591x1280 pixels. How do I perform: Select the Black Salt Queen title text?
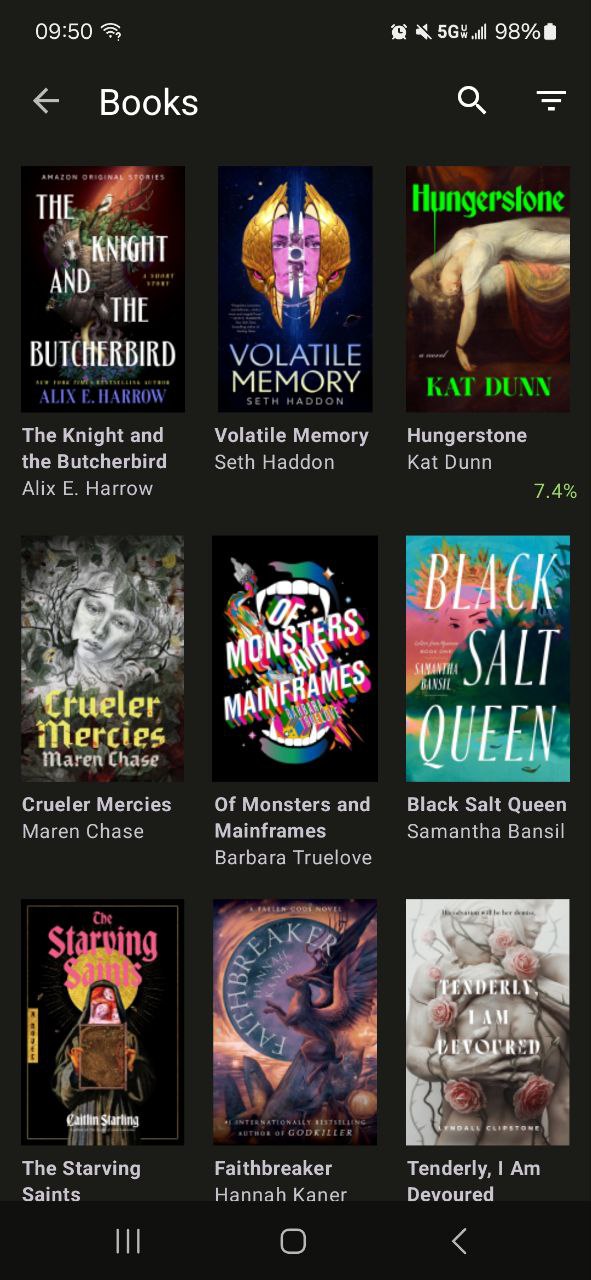[x=487, y=805]
